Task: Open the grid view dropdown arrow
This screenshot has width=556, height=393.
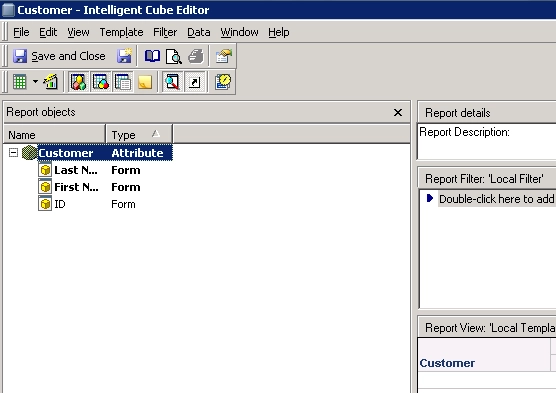Action: 35,82
